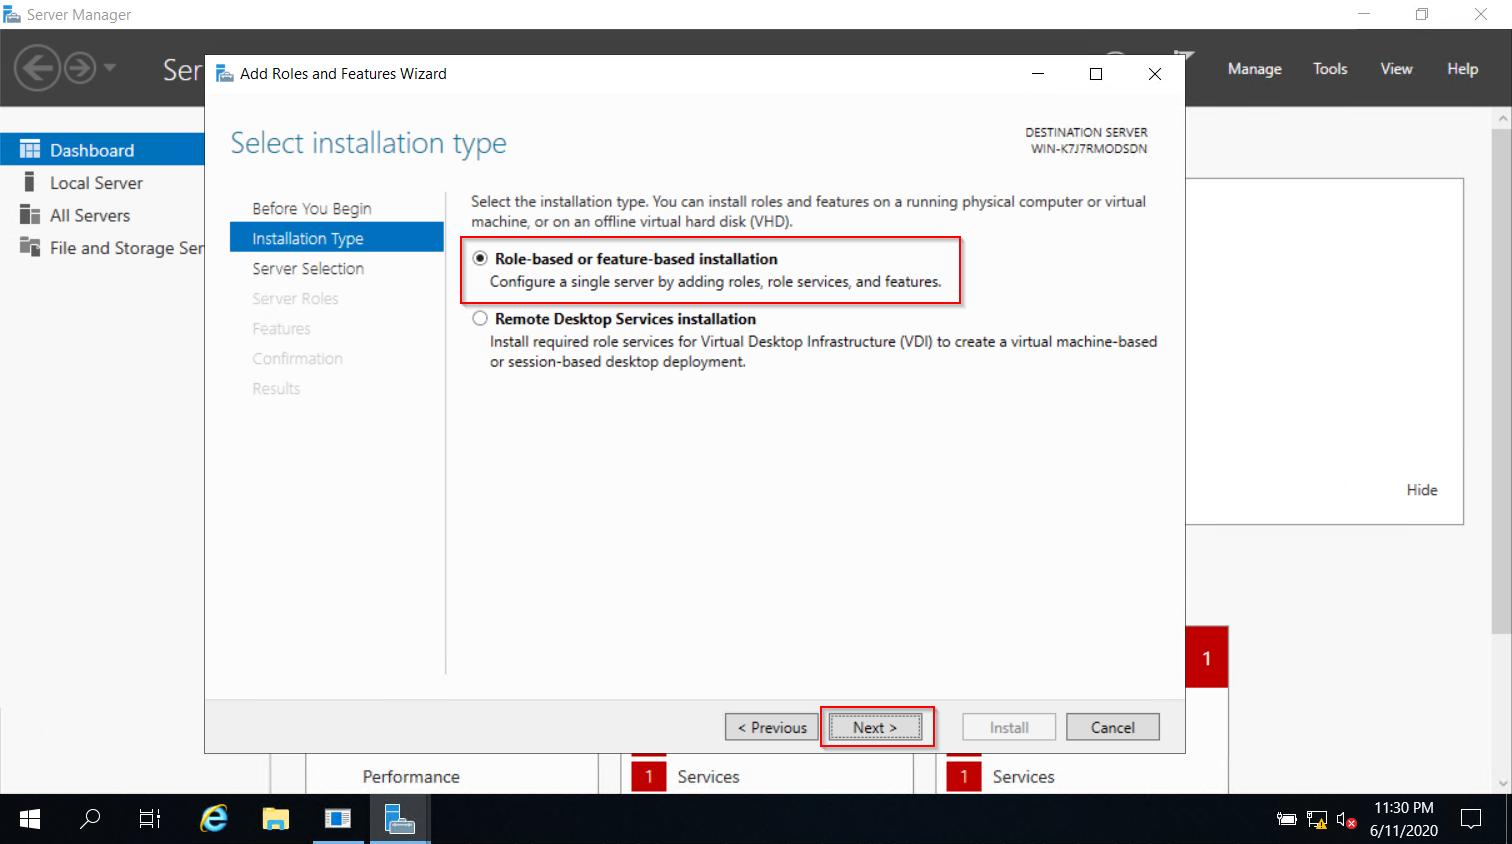1512x844 pixels.
Task: Launch Internet Explorer from the taskbar
Action: 212,818
